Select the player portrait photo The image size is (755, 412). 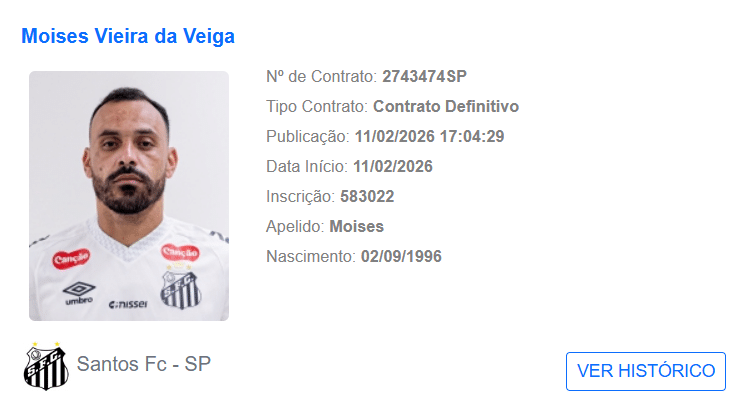click(129, 196)
